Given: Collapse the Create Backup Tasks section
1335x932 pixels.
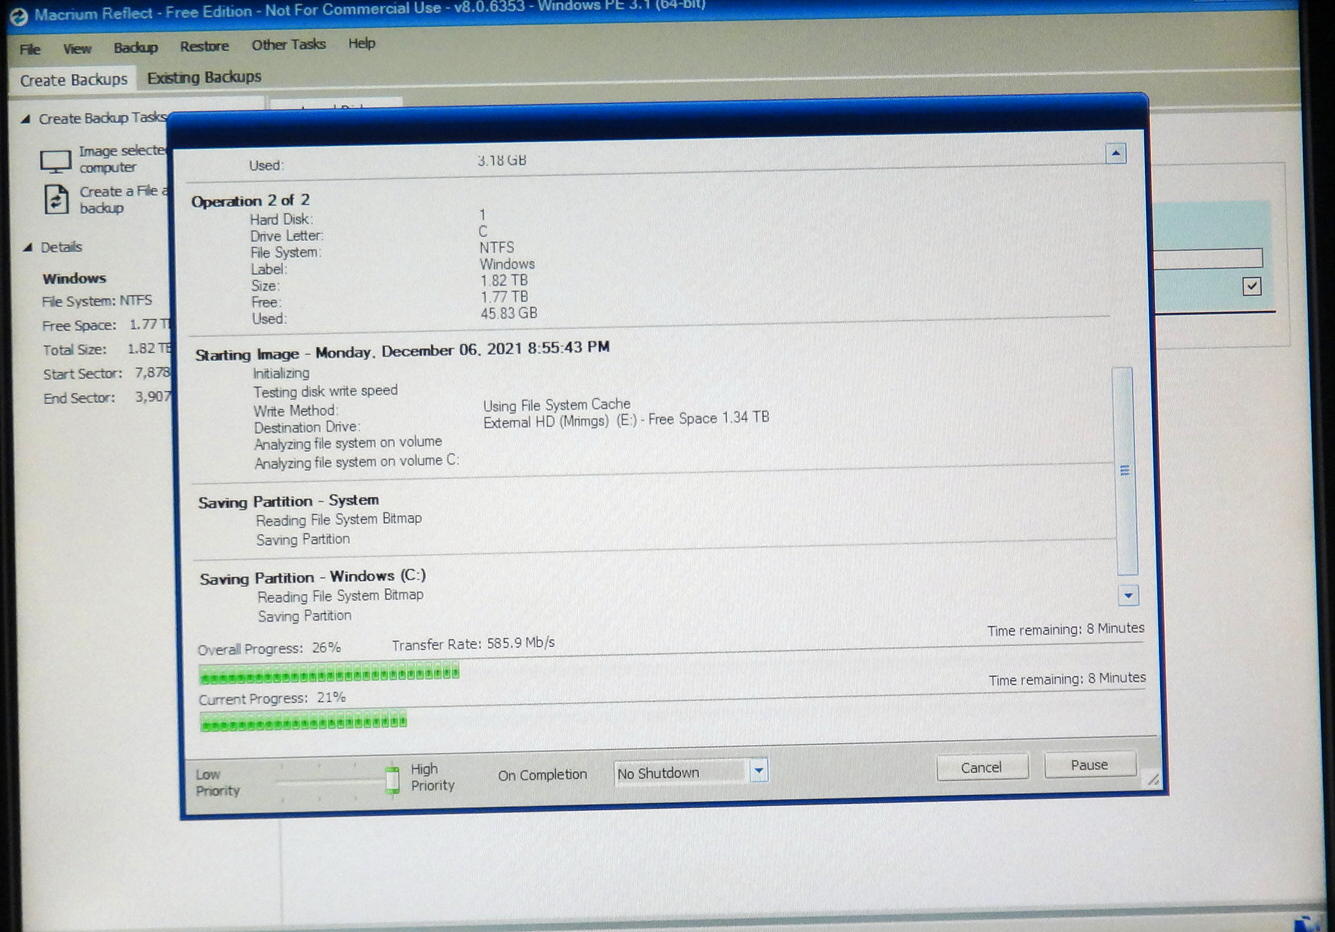Looking at the screenshot, I should pos(26,118).
